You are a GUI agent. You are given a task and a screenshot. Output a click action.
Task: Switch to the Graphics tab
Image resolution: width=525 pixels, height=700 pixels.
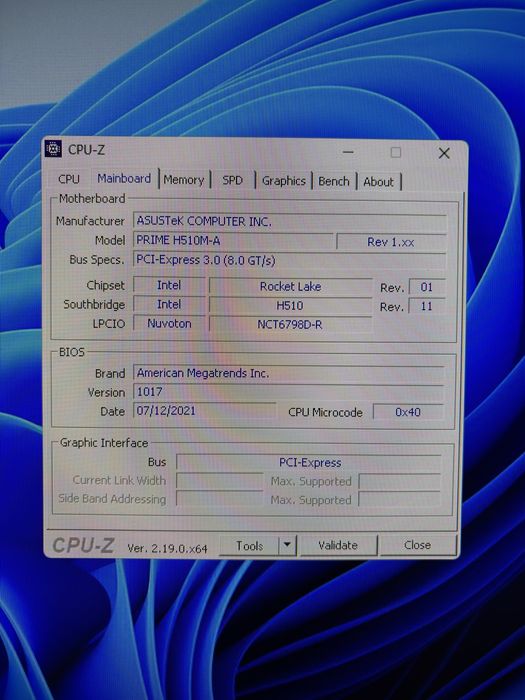283,181
